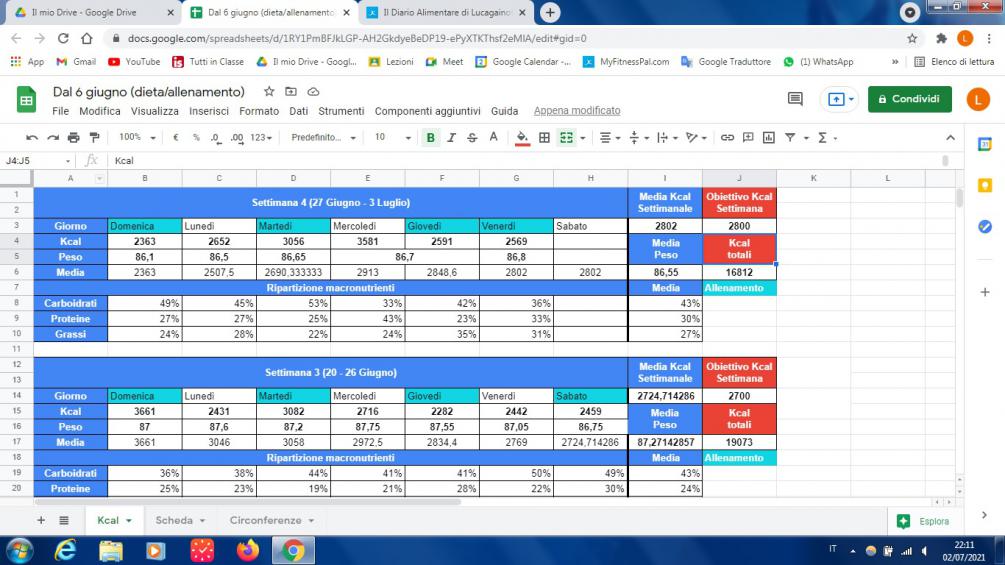
Task: Click the undo arrow in the toolbar
Action: click(33, 137)
